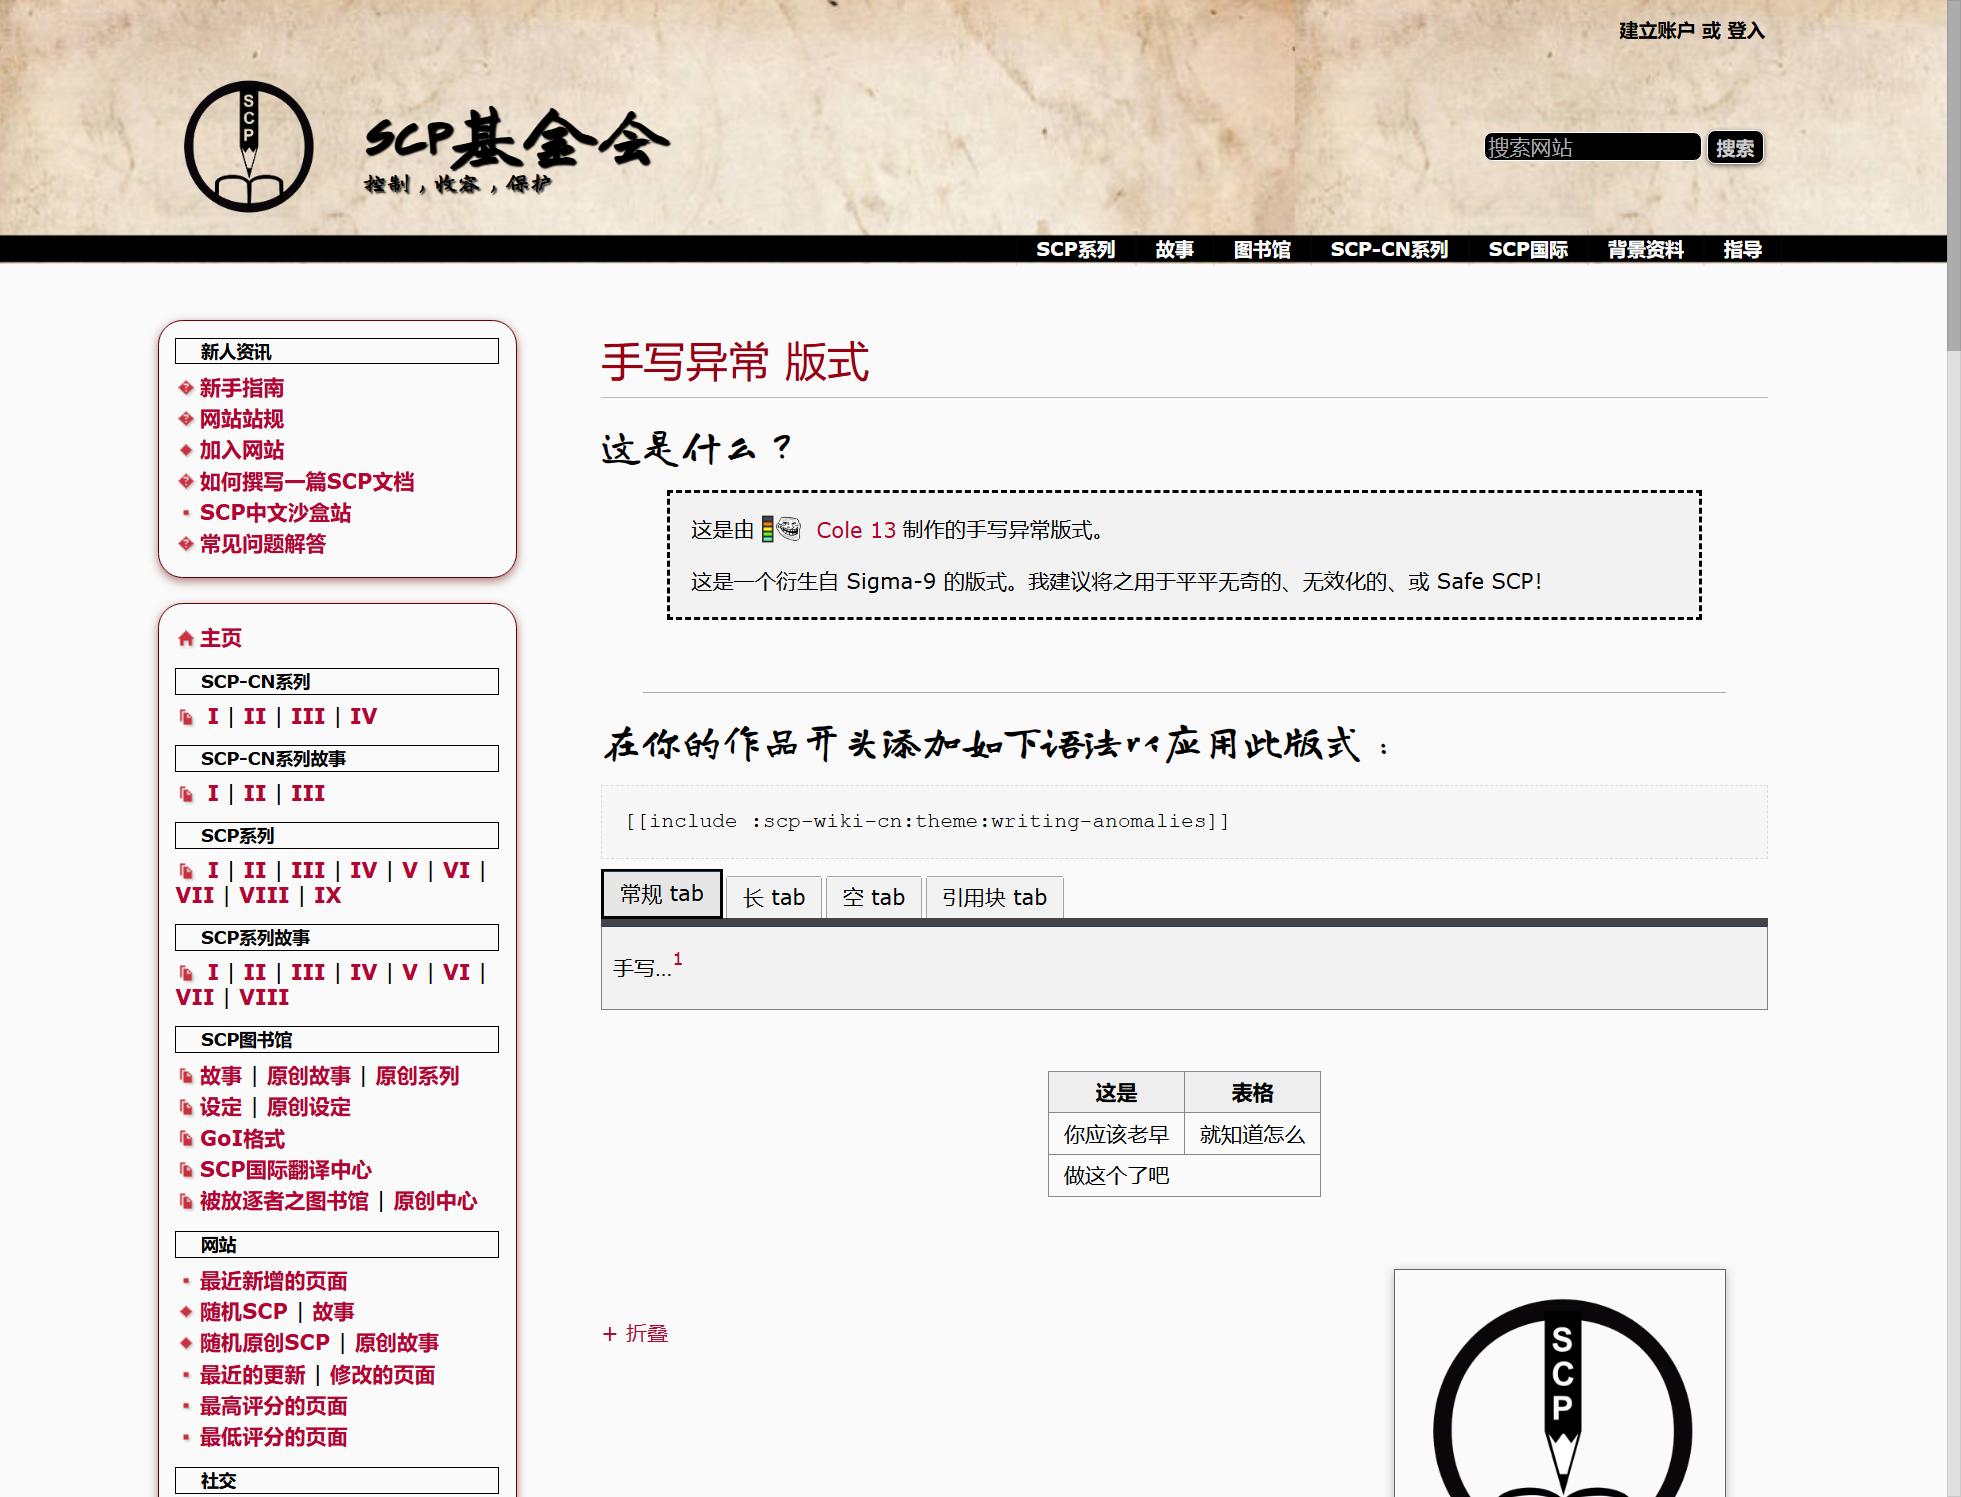Open the 登入 login link
Screen dimensions: 1961x1497
(x=1745, y=31)
